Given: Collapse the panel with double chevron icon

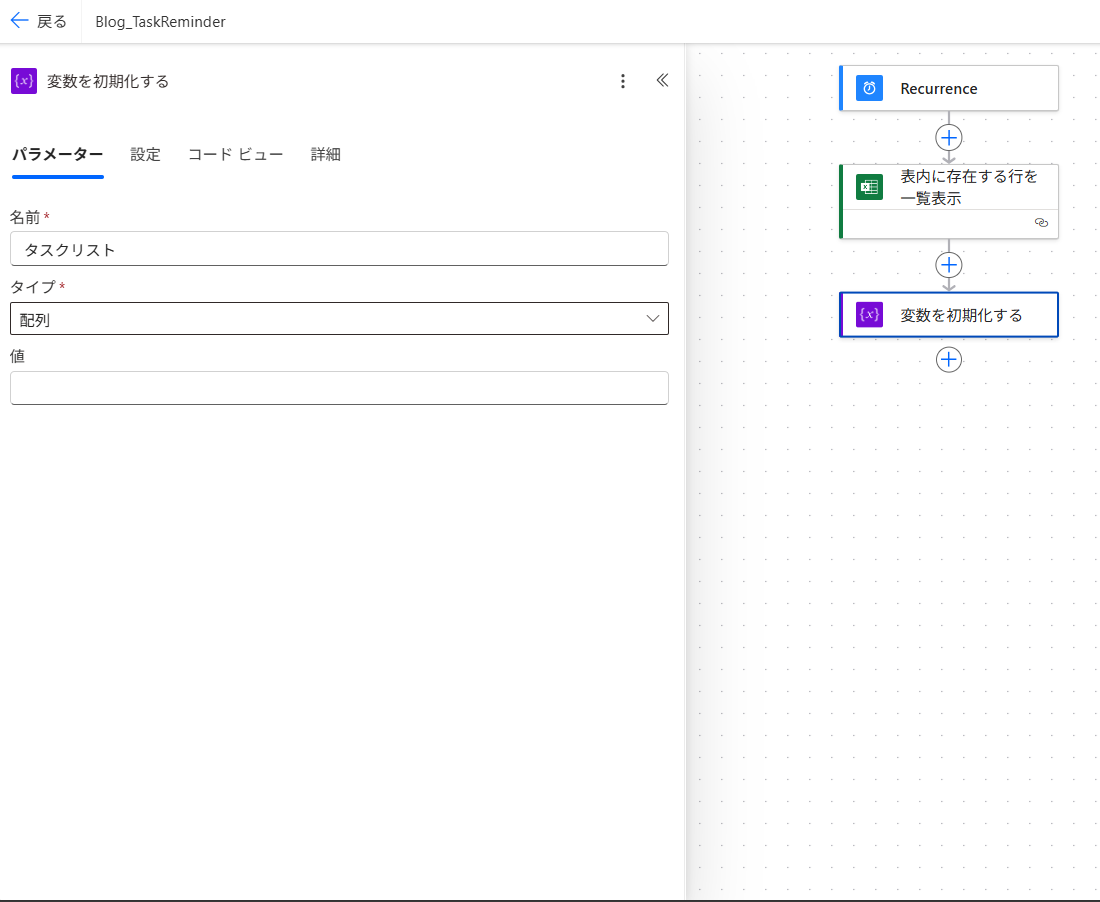Looking at the screenshot, I should coord(662,81).
